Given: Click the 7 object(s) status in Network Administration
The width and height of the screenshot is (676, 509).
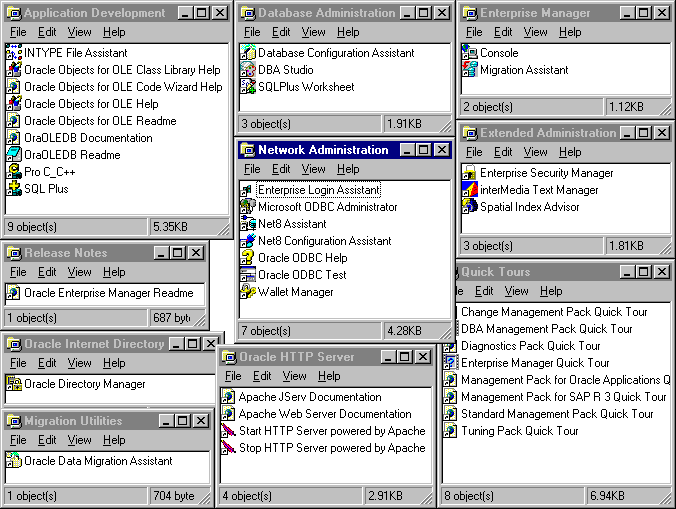Looking at the screenshot, I should tap(310, 331).
